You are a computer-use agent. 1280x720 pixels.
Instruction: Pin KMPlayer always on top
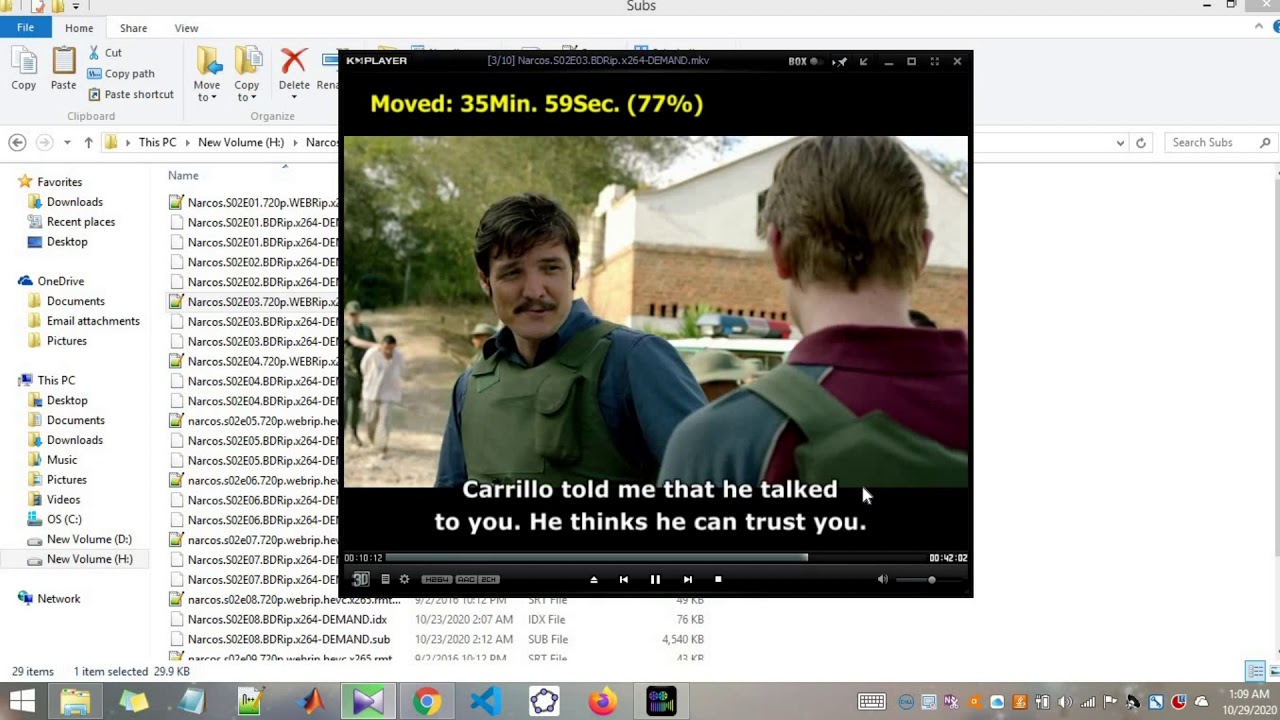[x=841, y=61]
